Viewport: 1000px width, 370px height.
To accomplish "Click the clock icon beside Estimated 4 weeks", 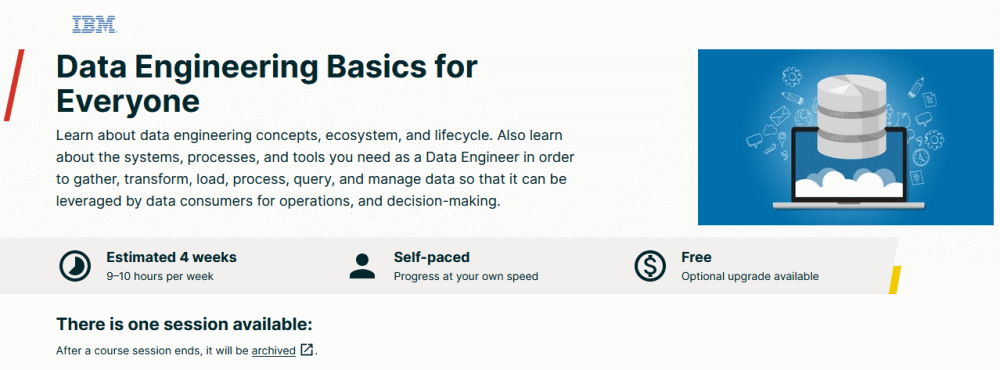I will pyautogui.click(x=75, y=266).
